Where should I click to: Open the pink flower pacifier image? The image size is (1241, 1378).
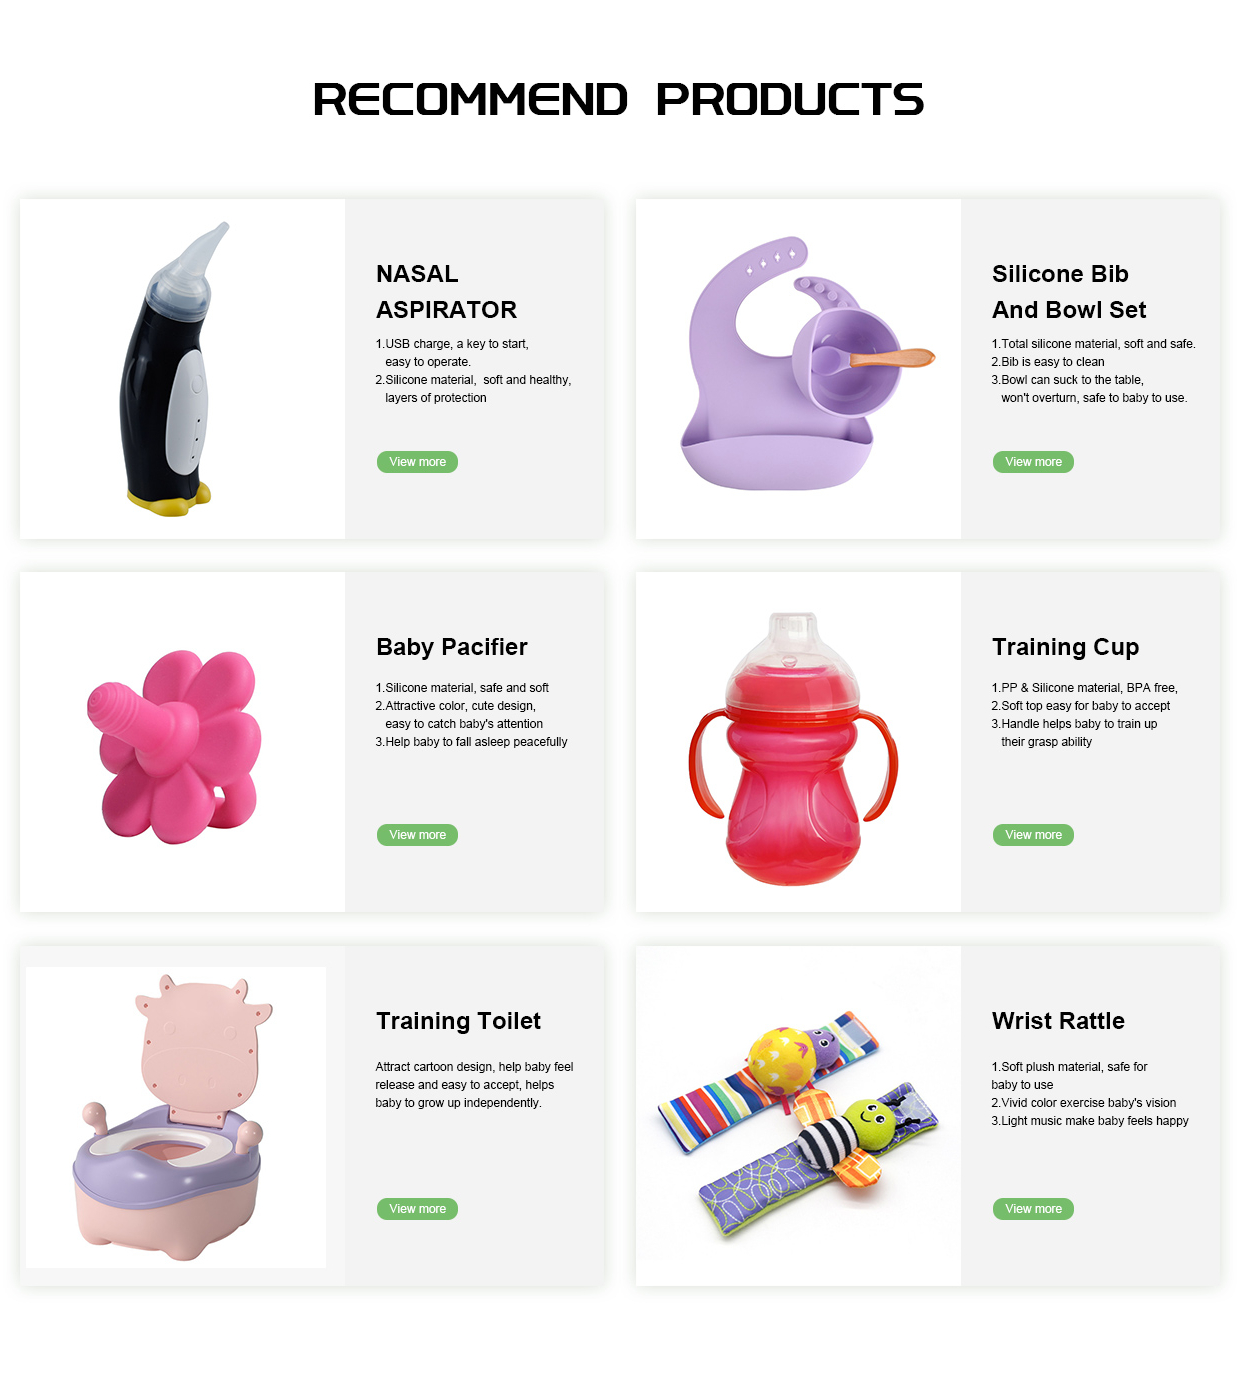(182, 742)
